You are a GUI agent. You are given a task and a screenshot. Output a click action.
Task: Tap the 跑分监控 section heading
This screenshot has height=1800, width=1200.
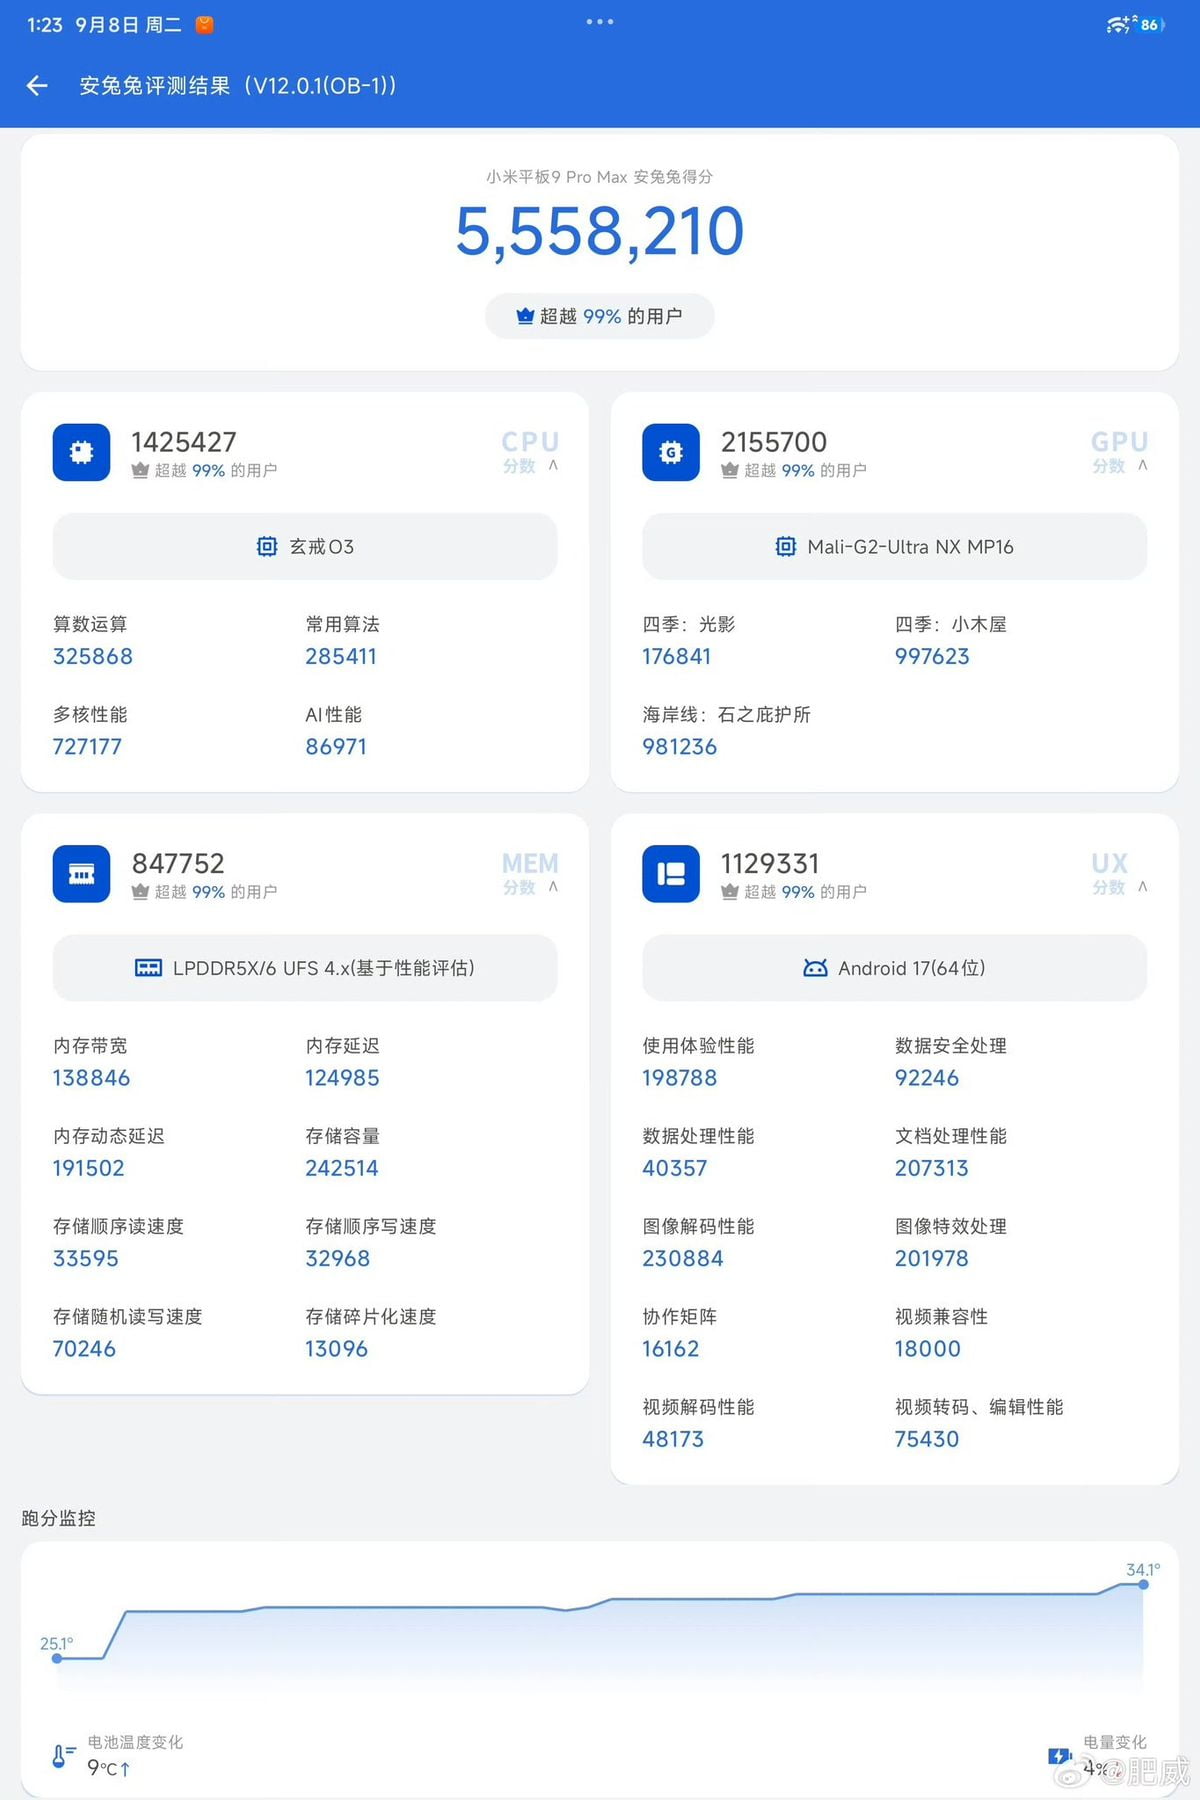point(59,1518)
